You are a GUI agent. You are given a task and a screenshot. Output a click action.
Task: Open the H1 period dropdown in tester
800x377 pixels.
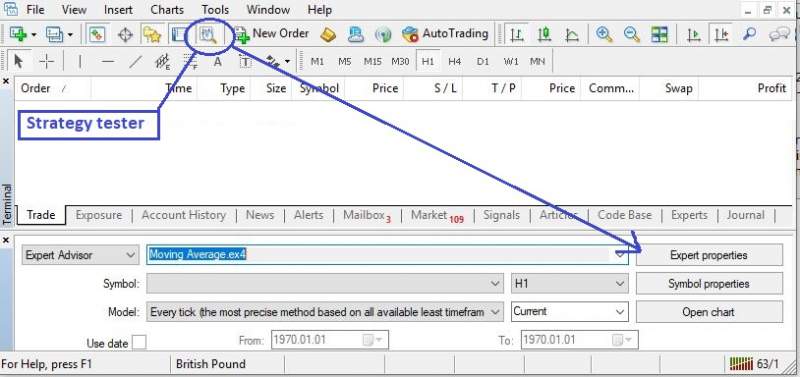569,284
